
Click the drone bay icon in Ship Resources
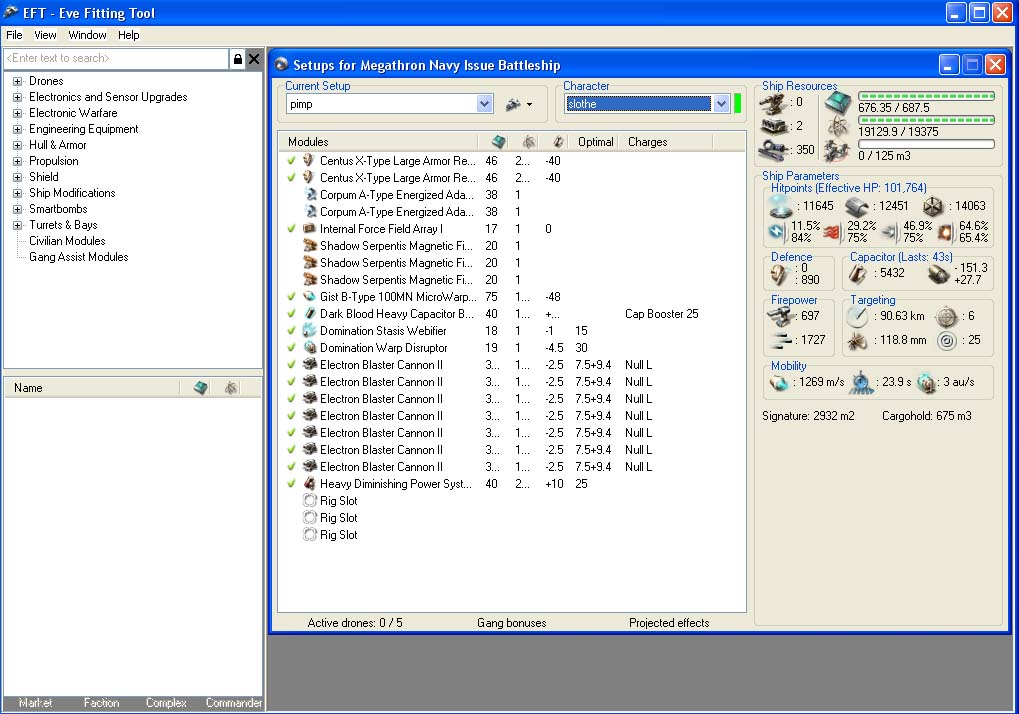coord(837,152)
